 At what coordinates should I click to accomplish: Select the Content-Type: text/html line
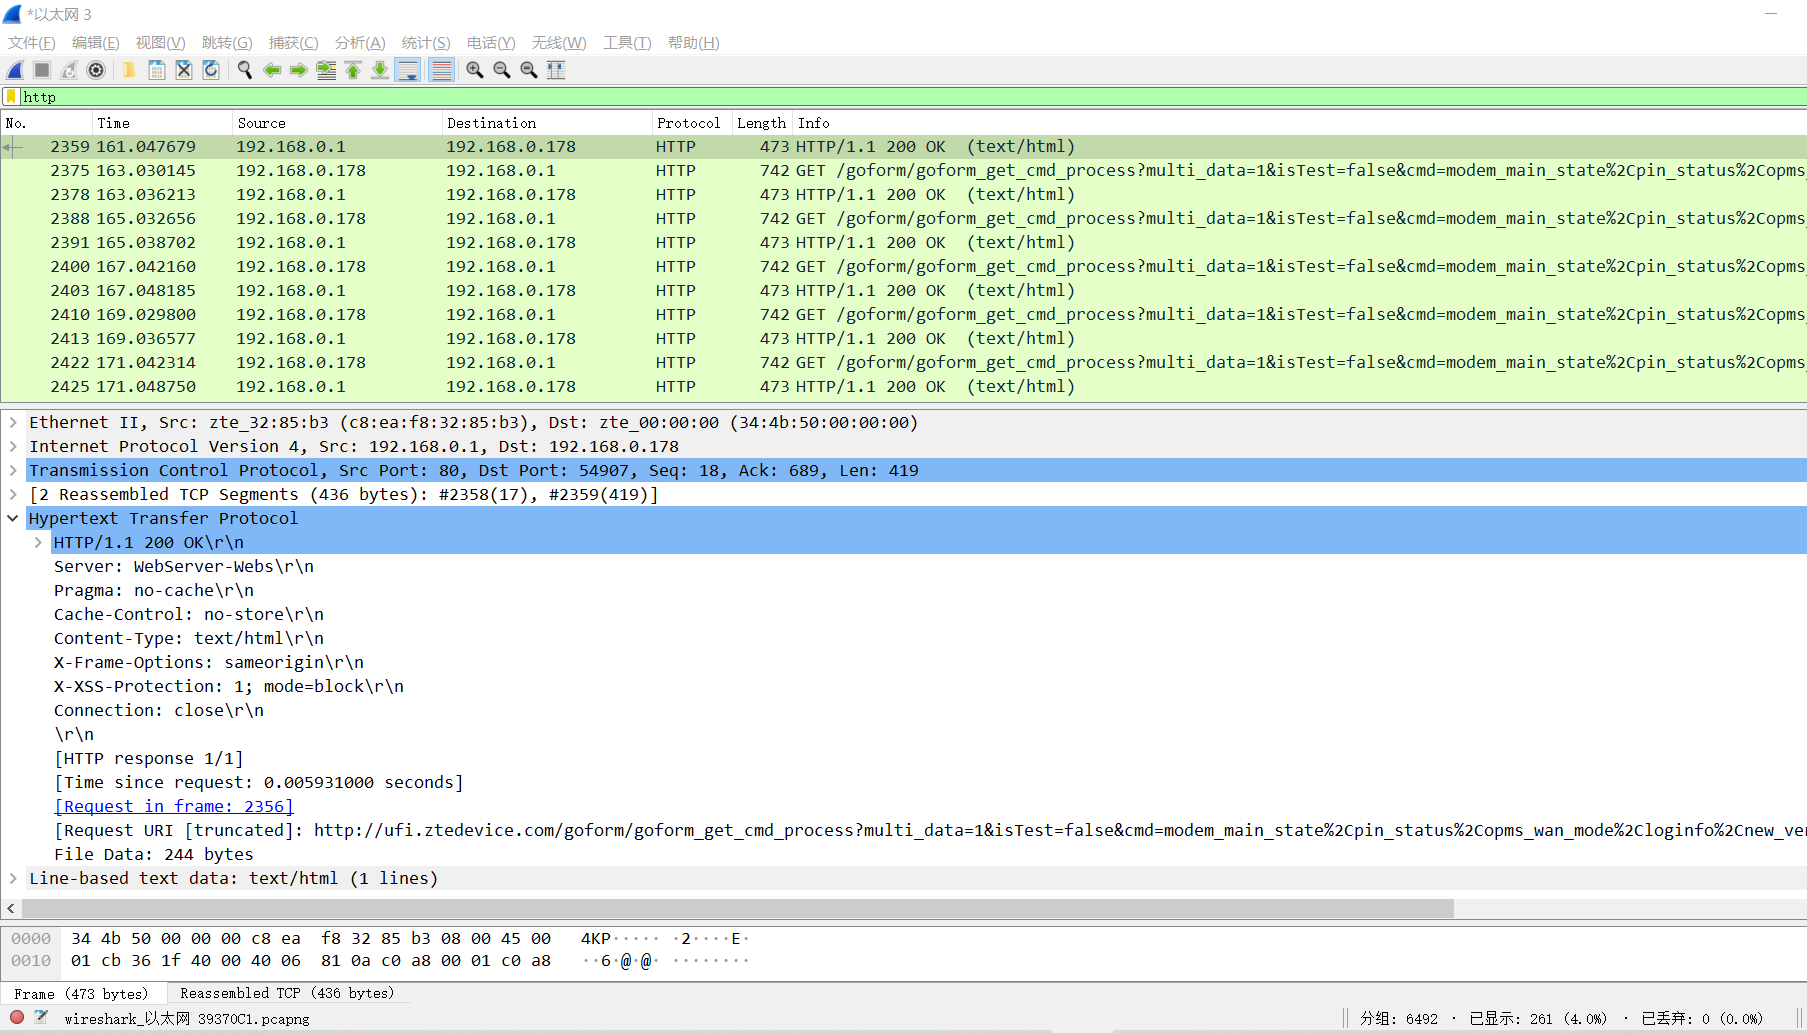189,639
